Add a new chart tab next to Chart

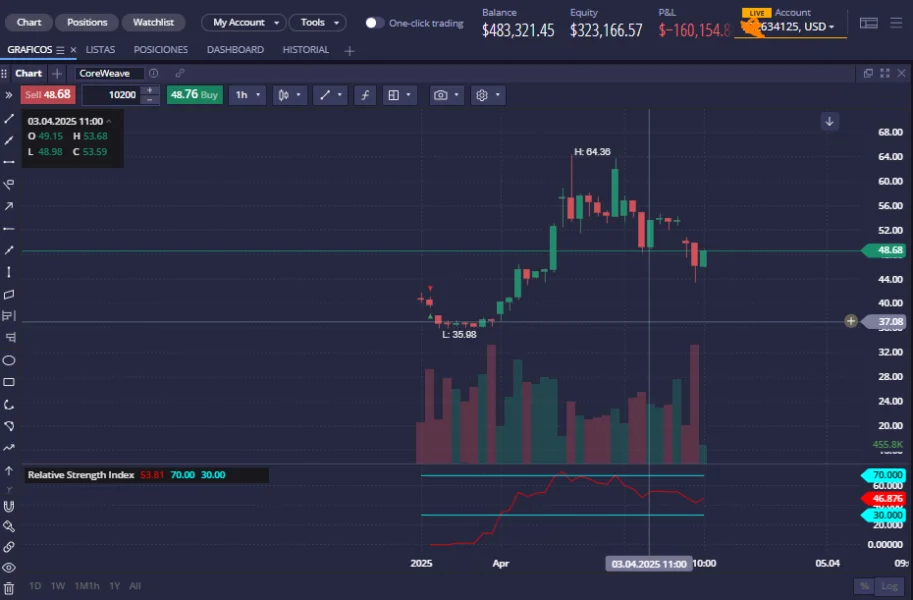(56, 73)
